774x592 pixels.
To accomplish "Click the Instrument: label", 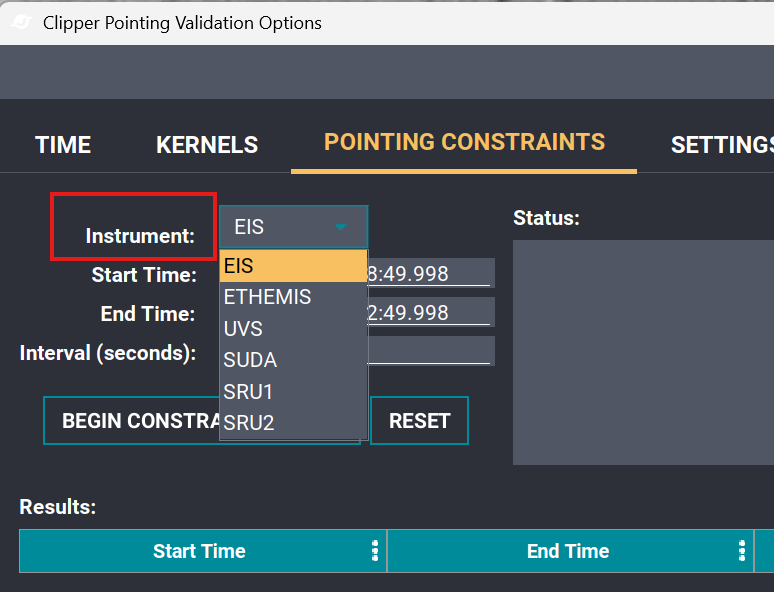I will (140, 236).
